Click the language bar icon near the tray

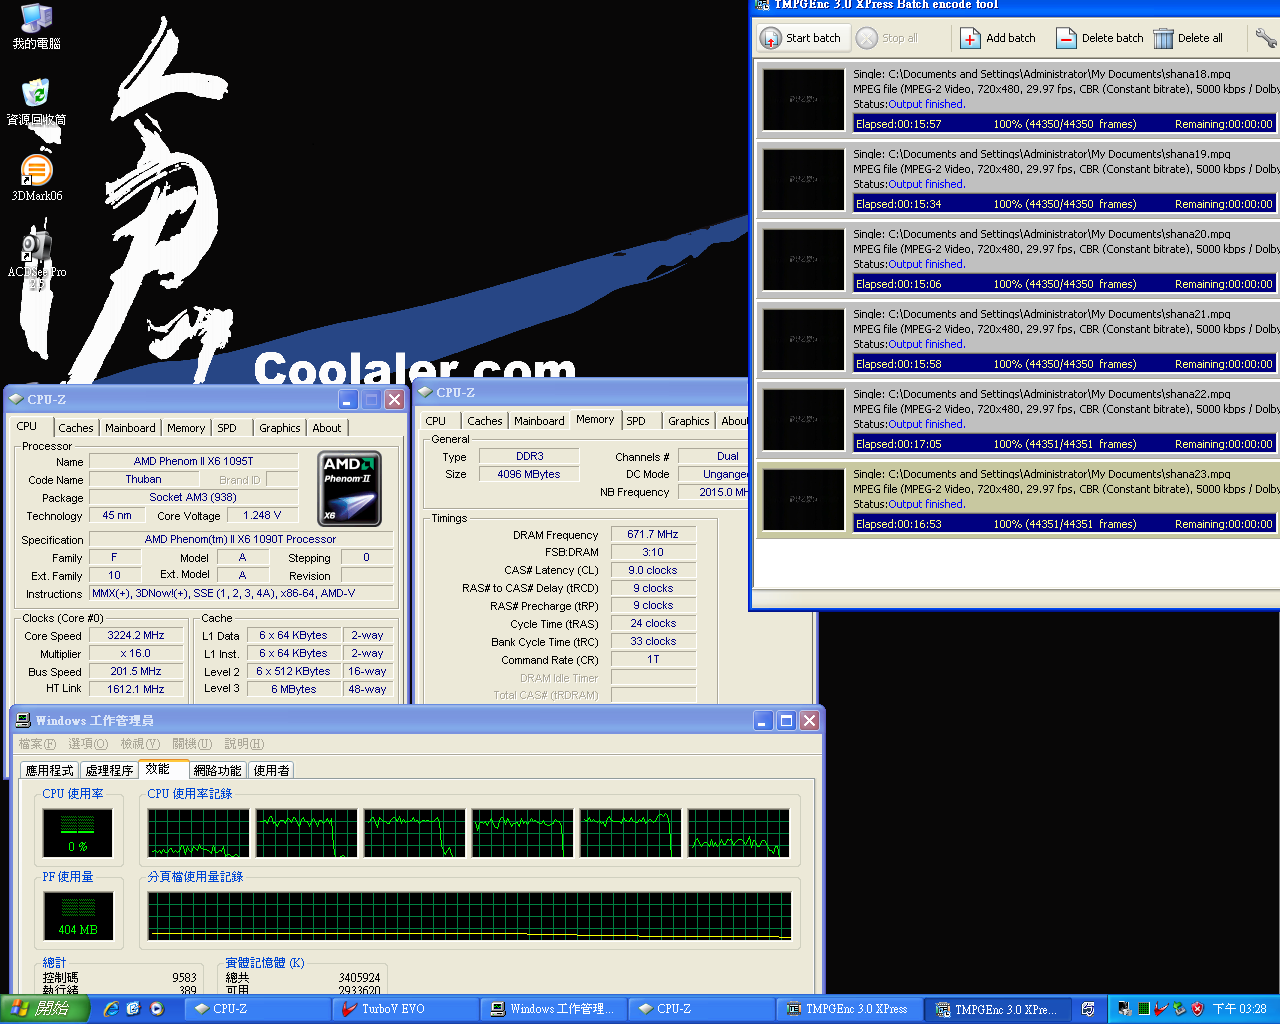point(1088,1009)
